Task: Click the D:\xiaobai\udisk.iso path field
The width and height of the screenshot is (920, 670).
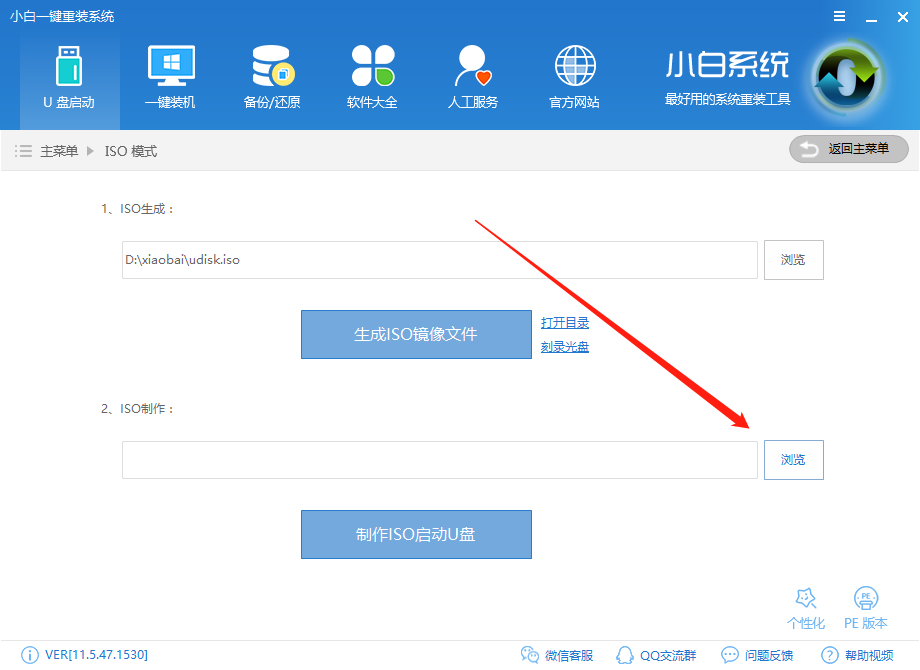Action: click(440, 260)
